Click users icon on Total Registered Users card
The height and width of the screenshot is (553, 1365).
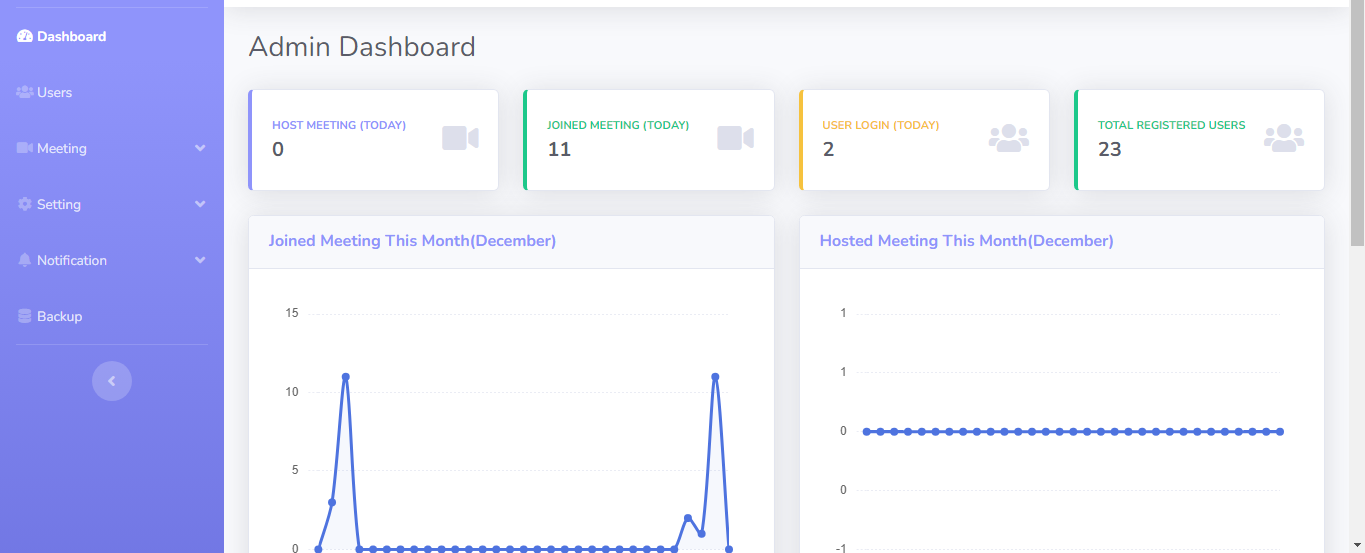coord(1283,138)
